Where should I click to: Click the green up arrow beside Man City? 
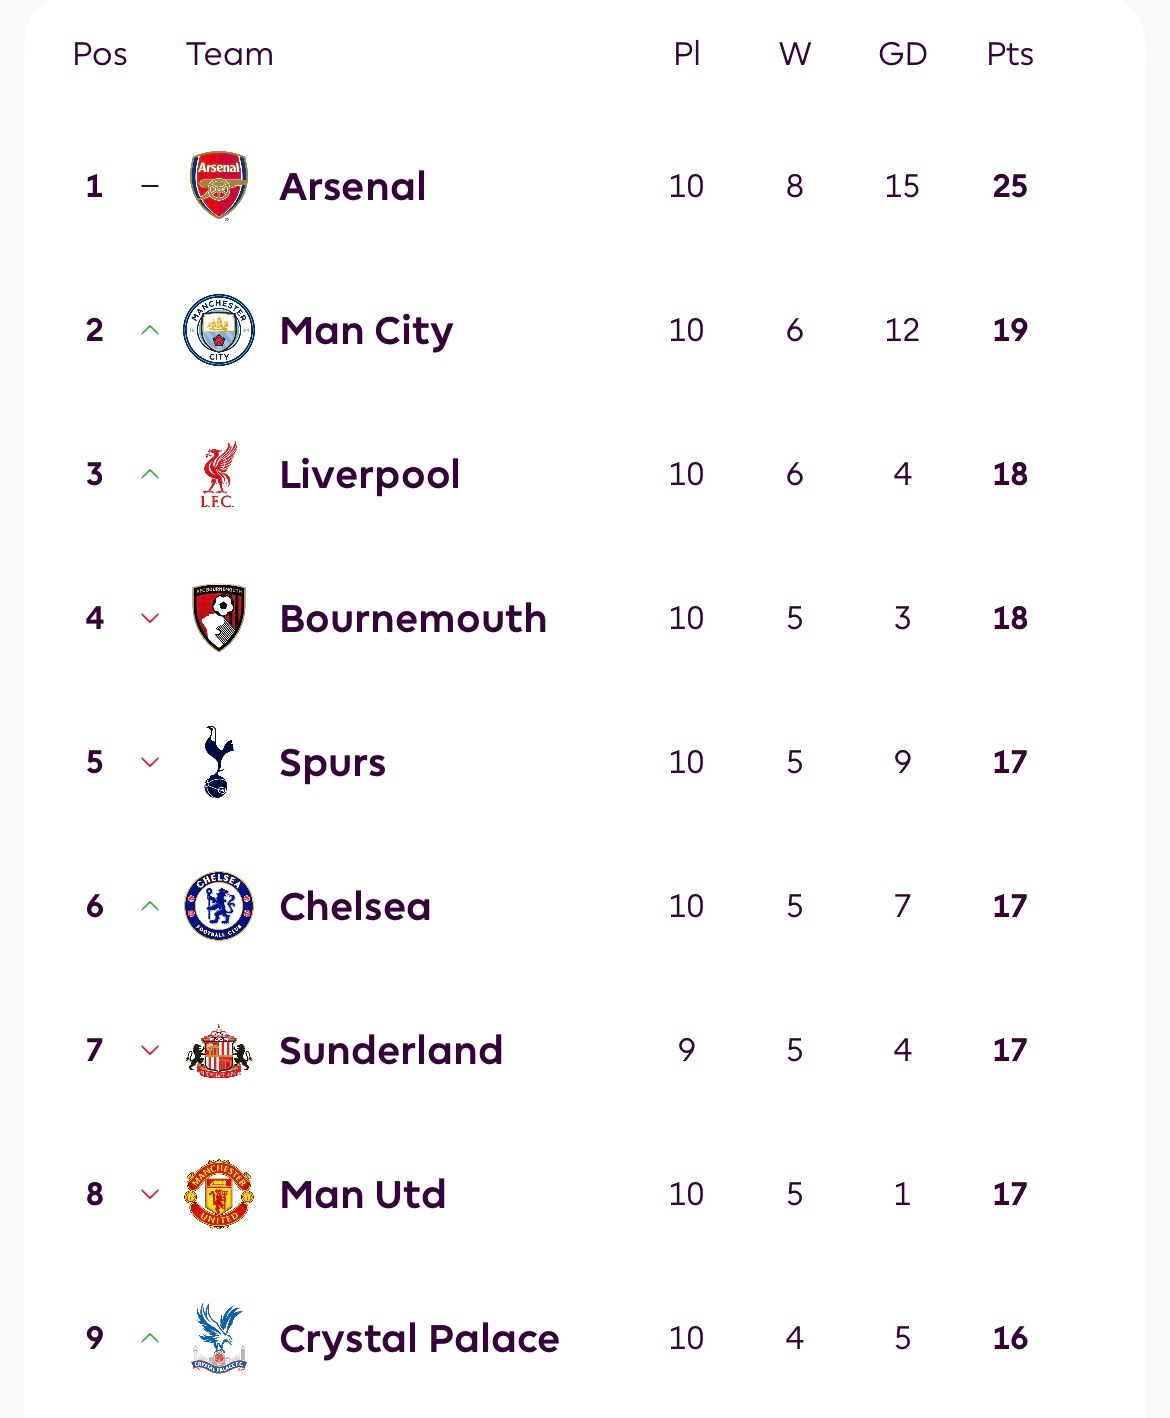coord(150,330)
